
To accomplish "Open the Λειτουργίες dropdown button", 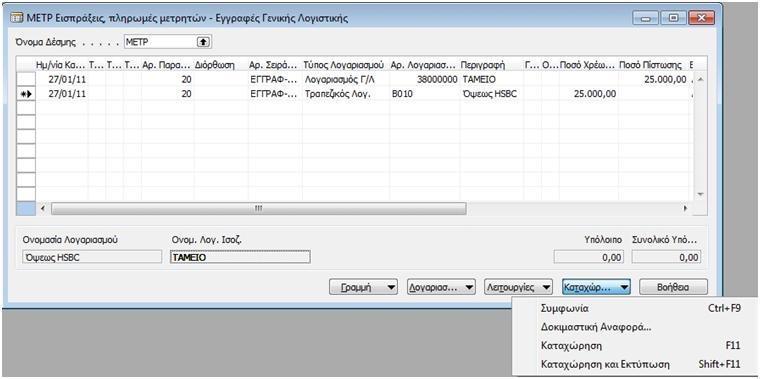I will point(519,287).
